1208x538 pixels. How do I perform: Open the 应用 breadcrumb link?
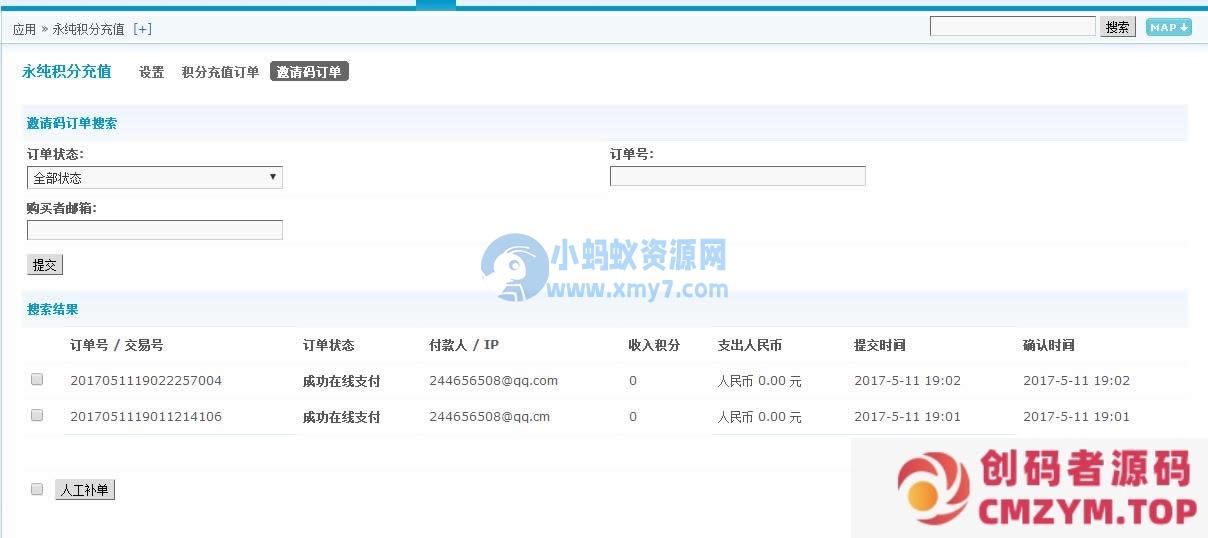[24, 29]
